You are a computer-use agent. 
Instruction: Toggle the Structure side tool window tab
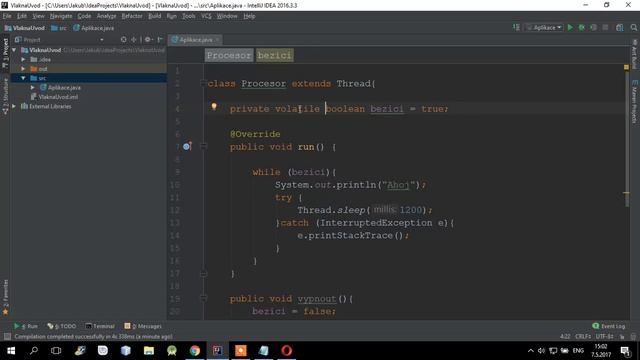click(5, 96)
